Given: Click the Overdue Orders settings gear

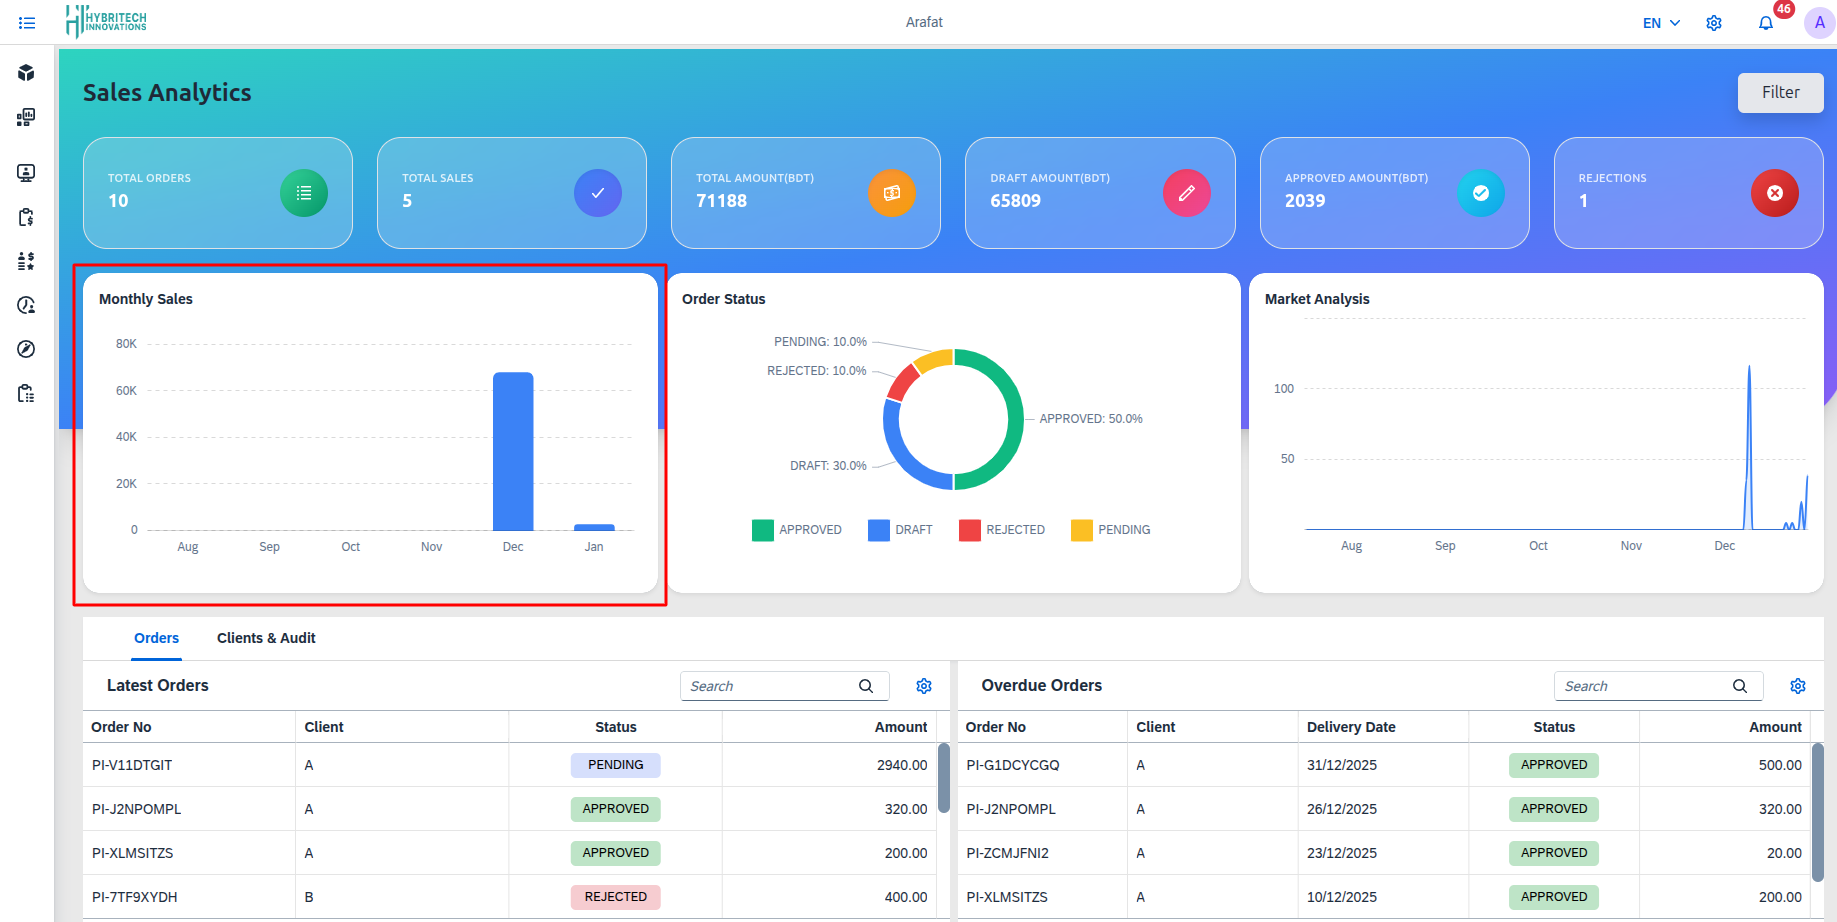Looking at the screenshot, I should click(1798, 686).
